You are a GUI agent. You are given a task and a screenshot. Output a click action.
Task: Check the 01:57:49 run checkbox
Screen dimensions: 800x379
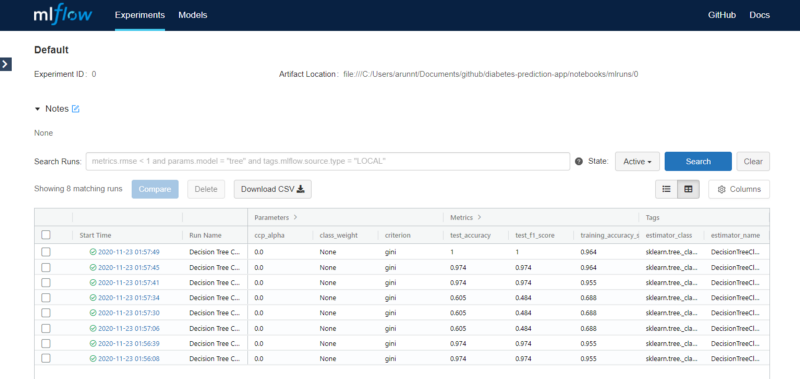(46, 251)
